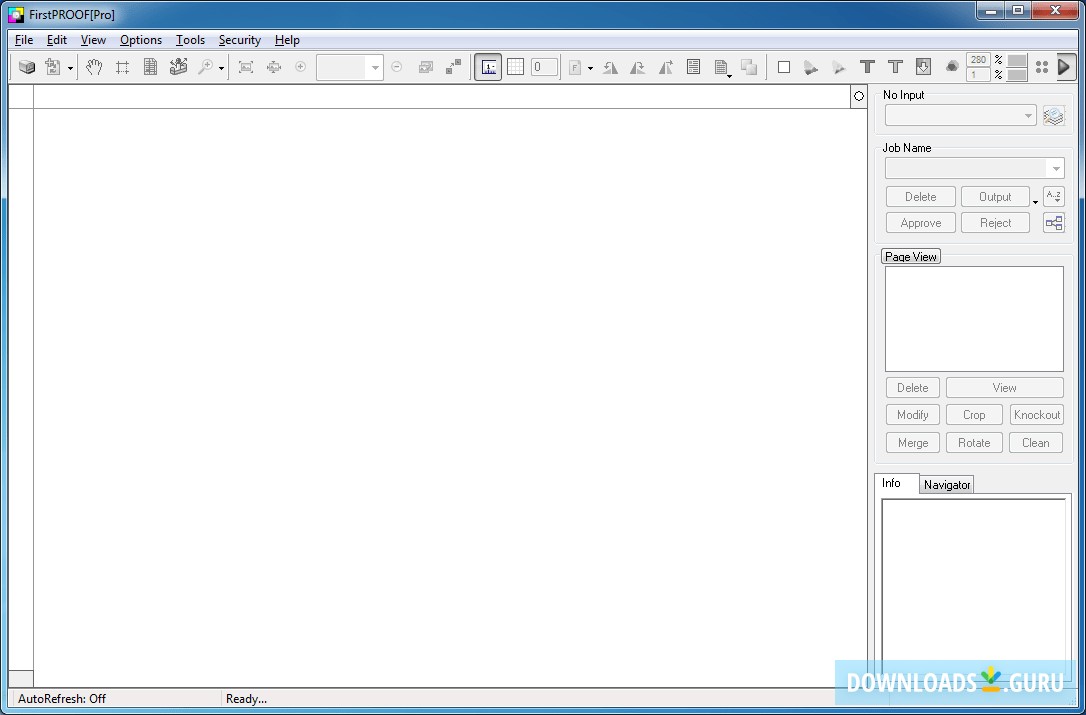Click the fit image to window icon

246,67
